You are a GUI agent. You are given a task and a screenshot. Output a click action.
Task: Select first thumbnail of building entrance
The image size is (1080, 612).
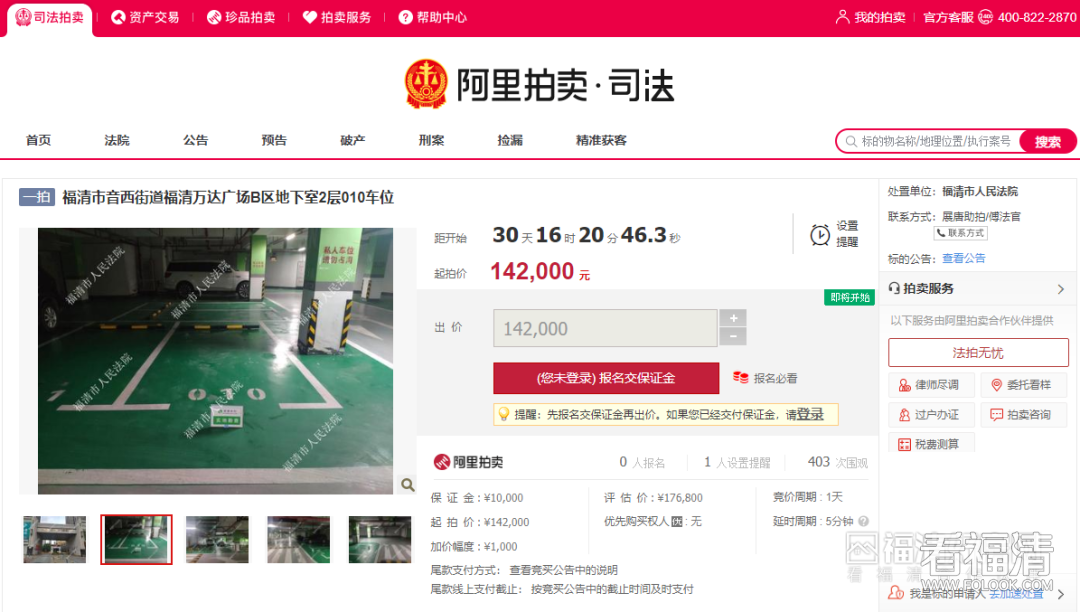(54, 540)
